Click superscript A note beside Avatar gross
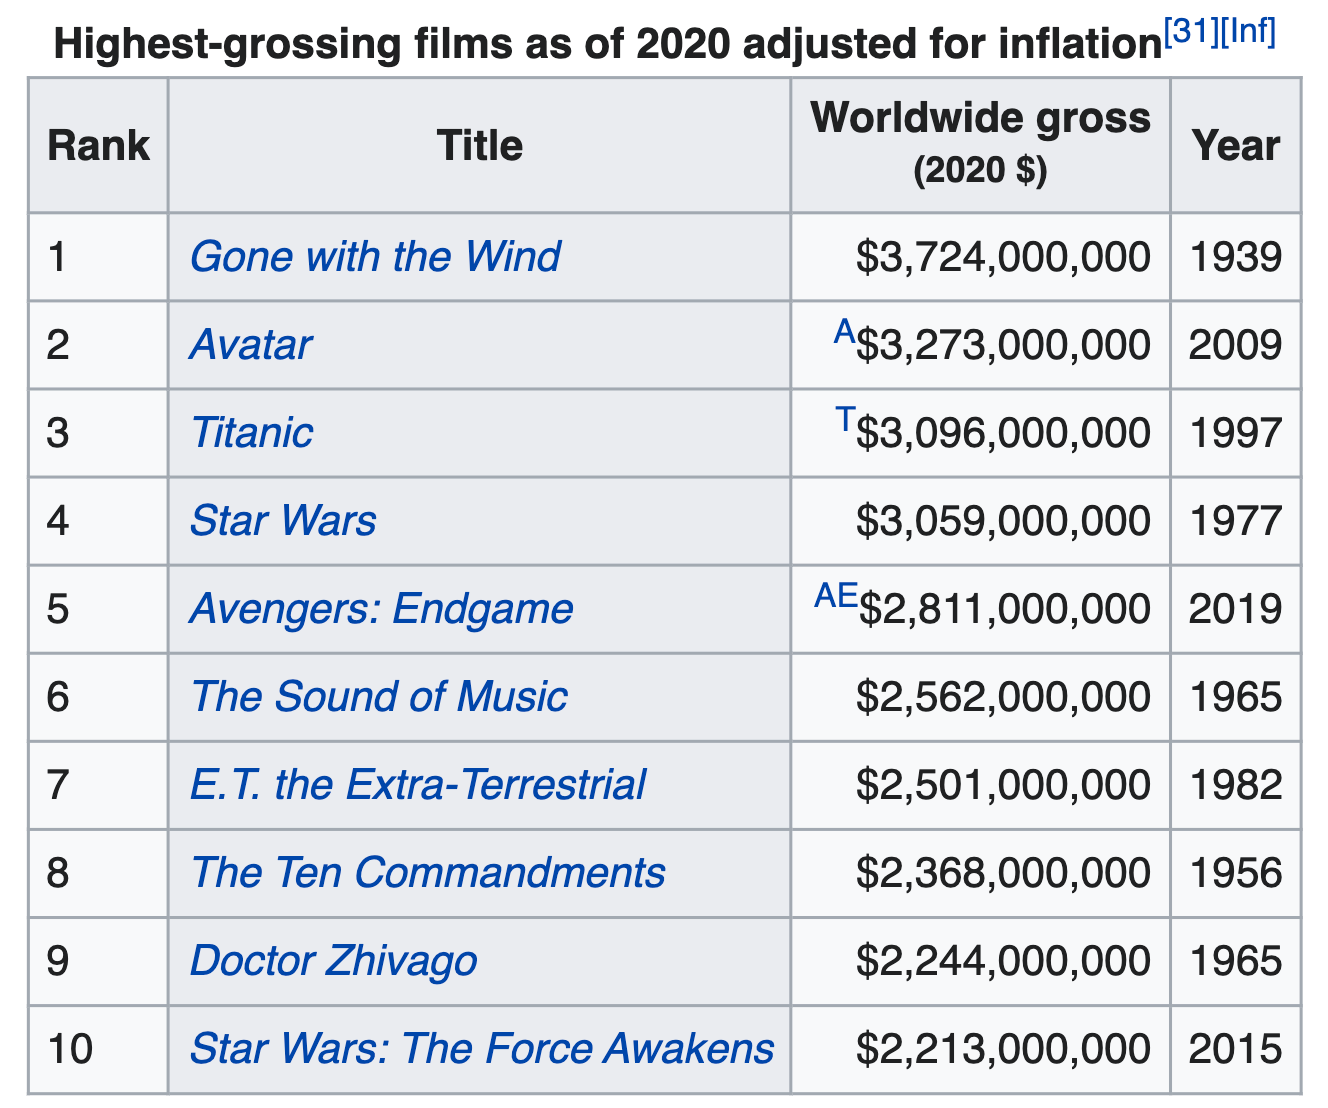Image resolution: width=1328 pixels, height=1108 pixels. click(844, 331)
